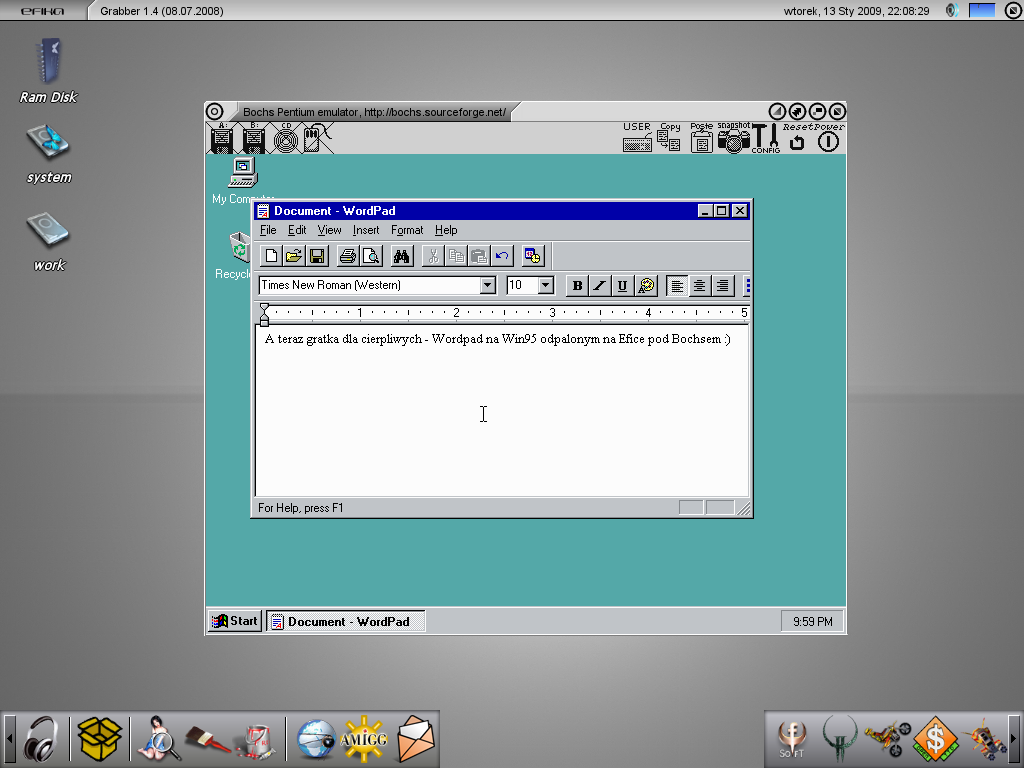Click the Paste clipboard icon in WordPad
Image resolution: width=1024 pixels, height=768 pixels.
click(478, 256)
